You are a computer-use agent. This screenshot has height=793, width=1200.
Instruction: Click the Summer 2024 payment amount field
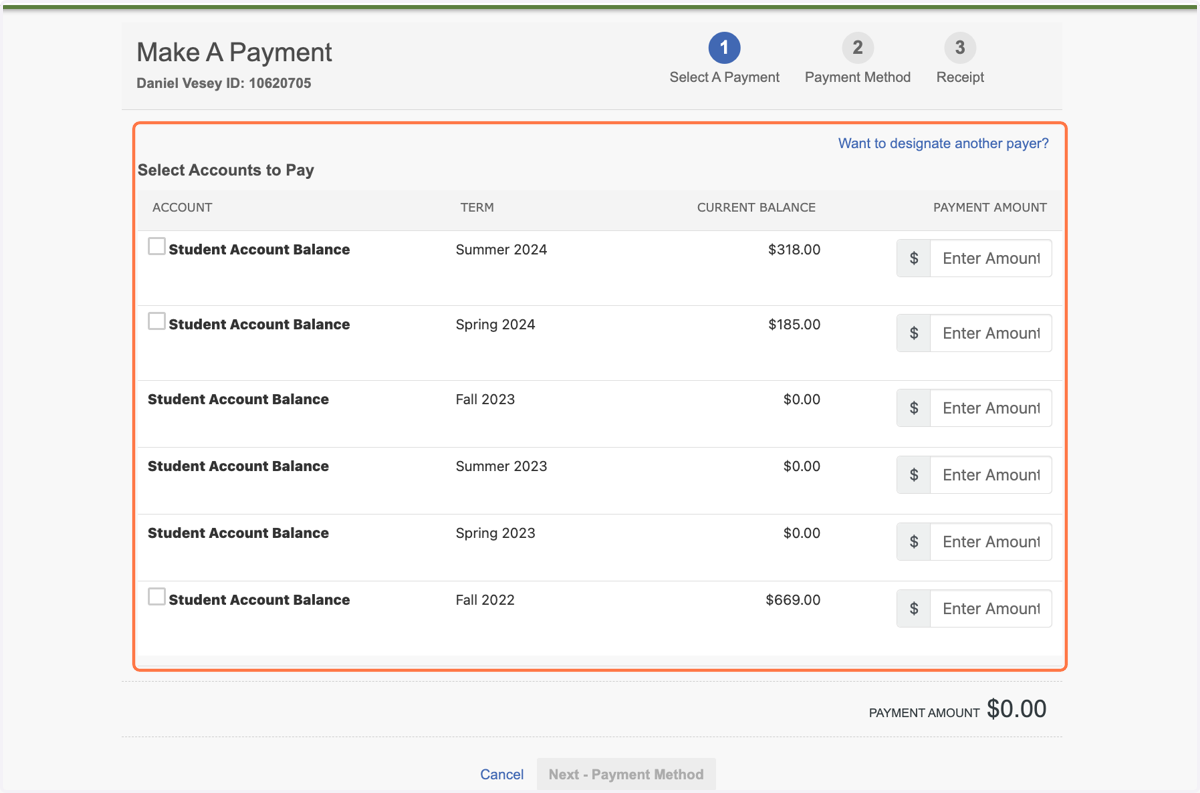point(991,258)
